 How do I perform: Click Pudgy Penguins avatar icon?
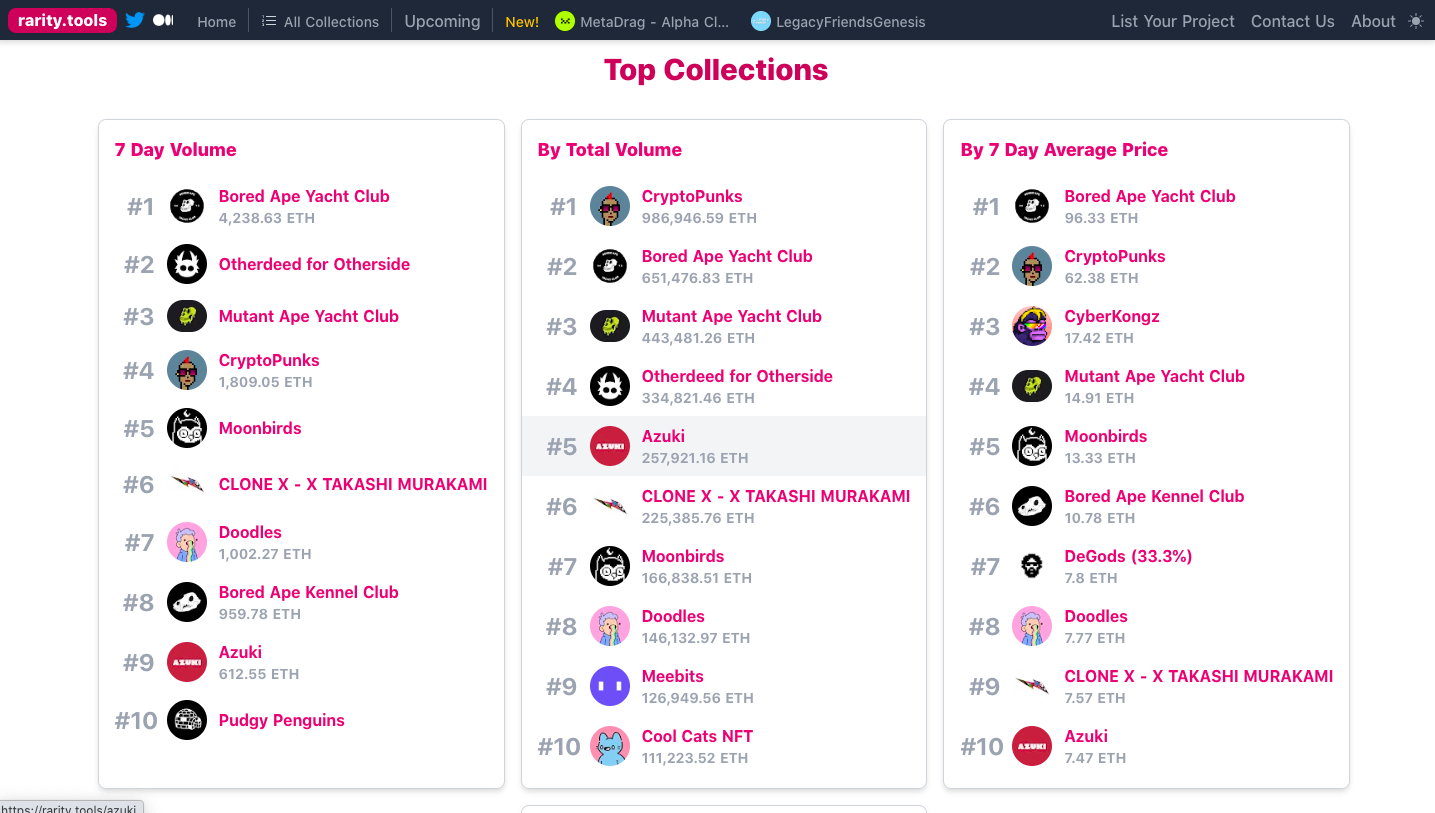[x=187, y=720]
